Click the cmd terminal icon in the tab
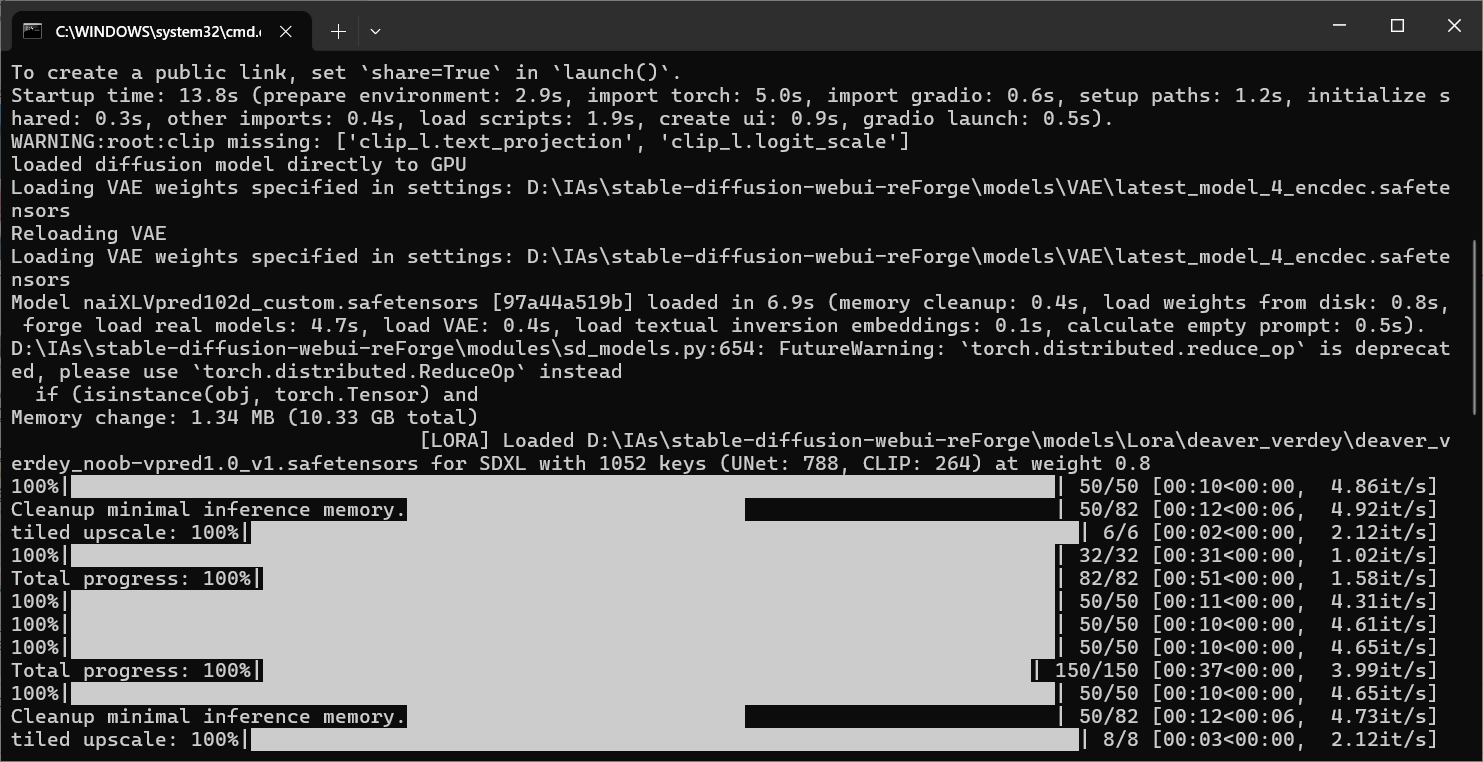 coord(32,31)
